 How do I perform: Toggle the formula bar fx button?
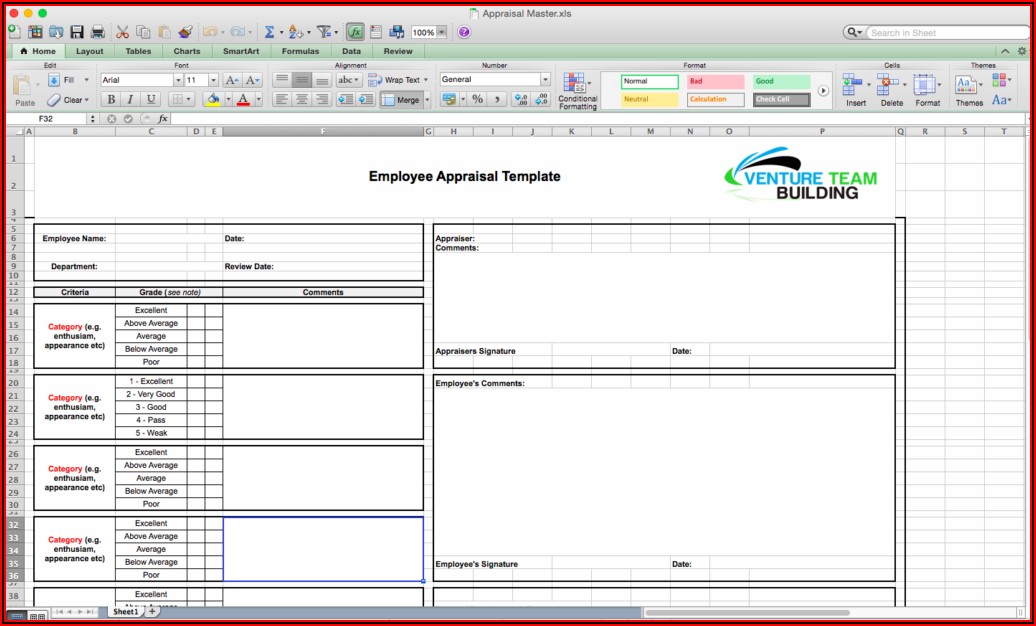click(x=356, y=32)
